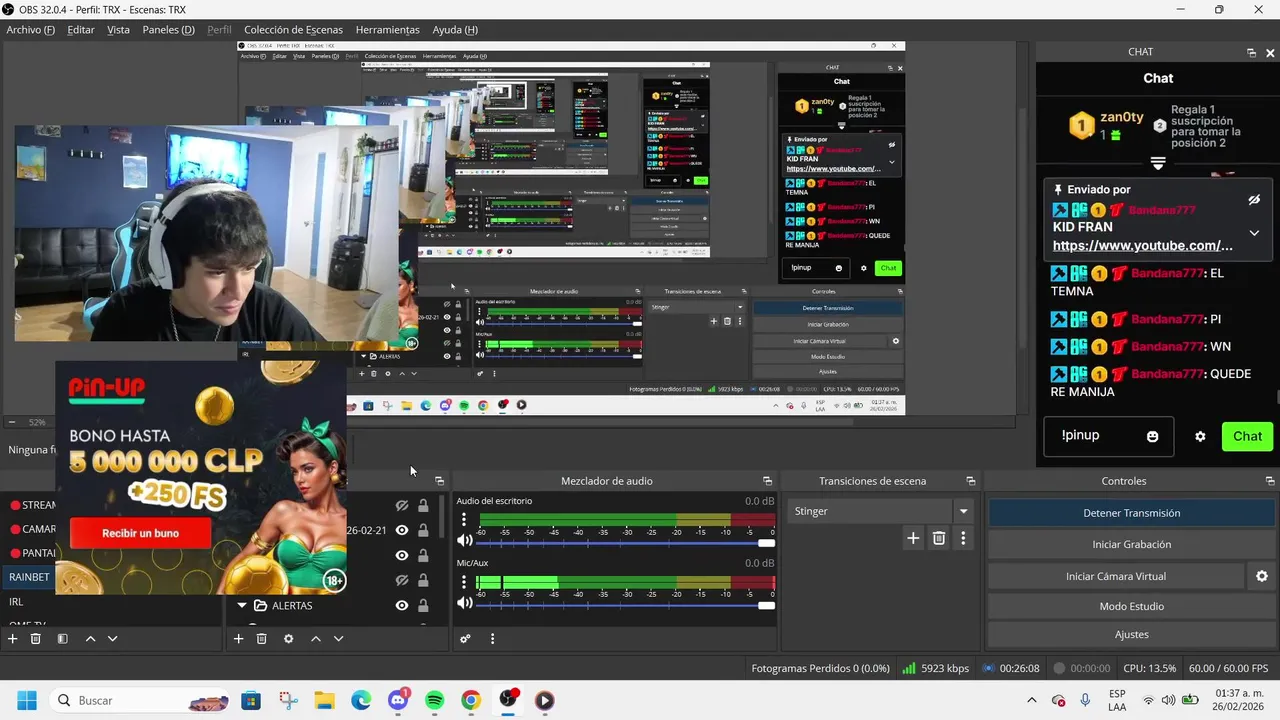Move scene up with the arrow icon
1280x720 pixels.
(90, 638)
